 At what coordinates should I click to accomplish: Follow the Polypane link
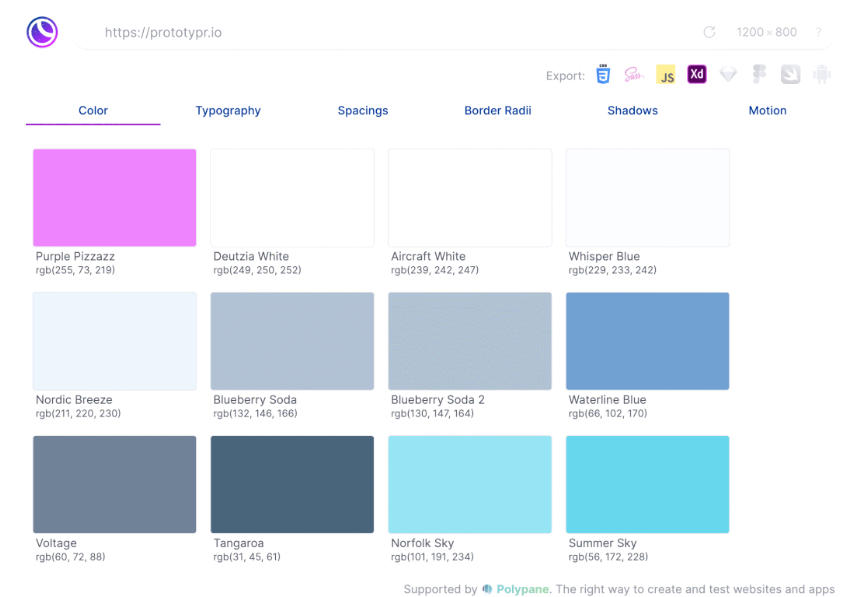(524, 589)
